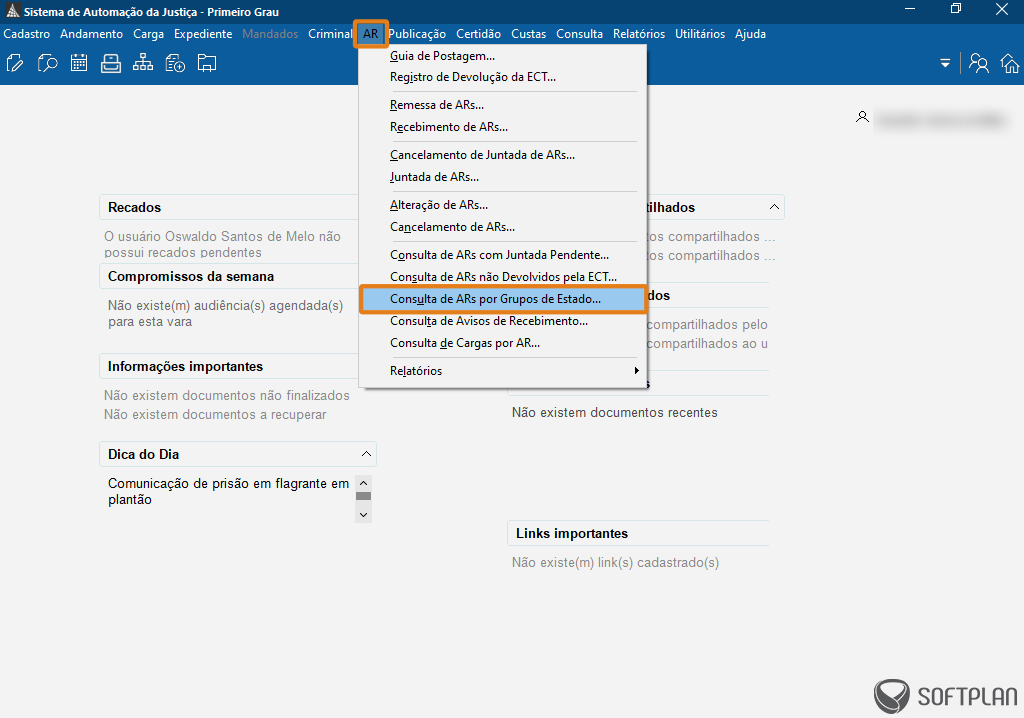Open the hierarchy tree toolbar icon
Image resolution: width=1024 pixels, height=718 pixels.
click(x=142, y=63)
